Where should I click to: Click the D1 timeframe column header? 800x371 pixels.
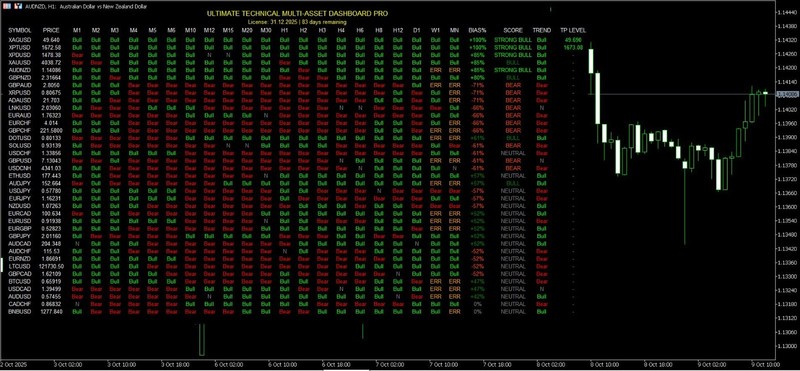417,31
